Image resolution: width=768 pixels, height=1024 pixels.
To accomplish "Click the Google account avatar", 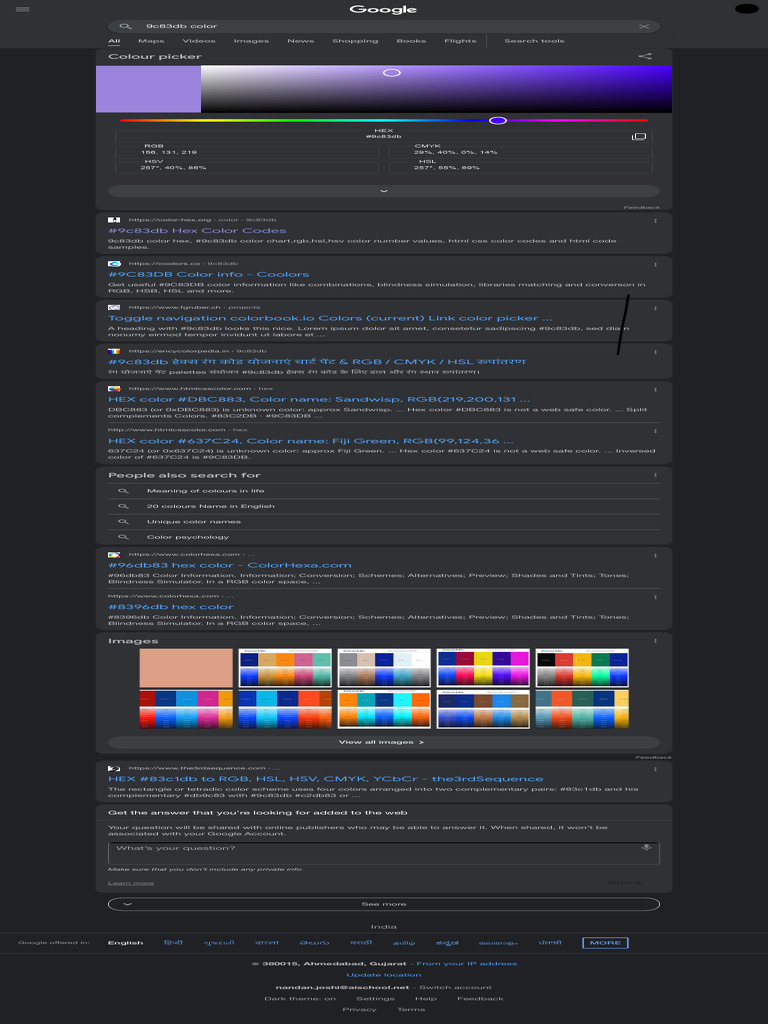I will point(746,8).
